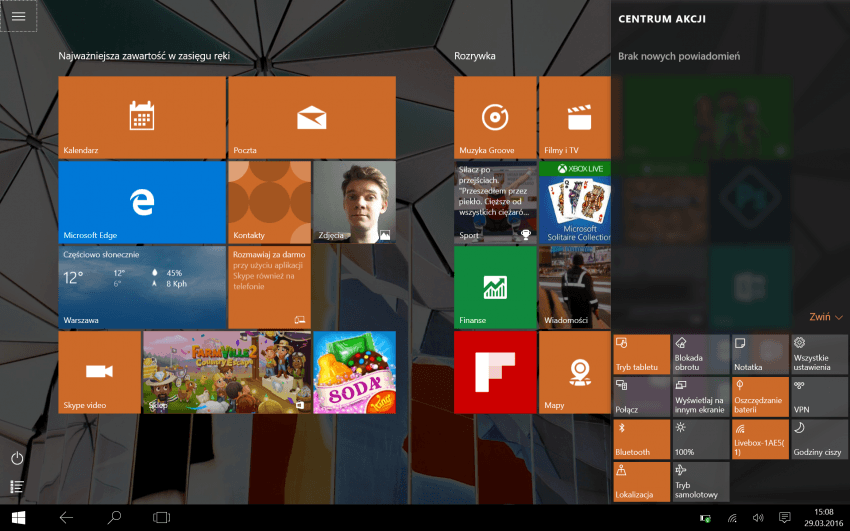Click the battery tray icon
This screenshot has height=531, width=850.
705,519
